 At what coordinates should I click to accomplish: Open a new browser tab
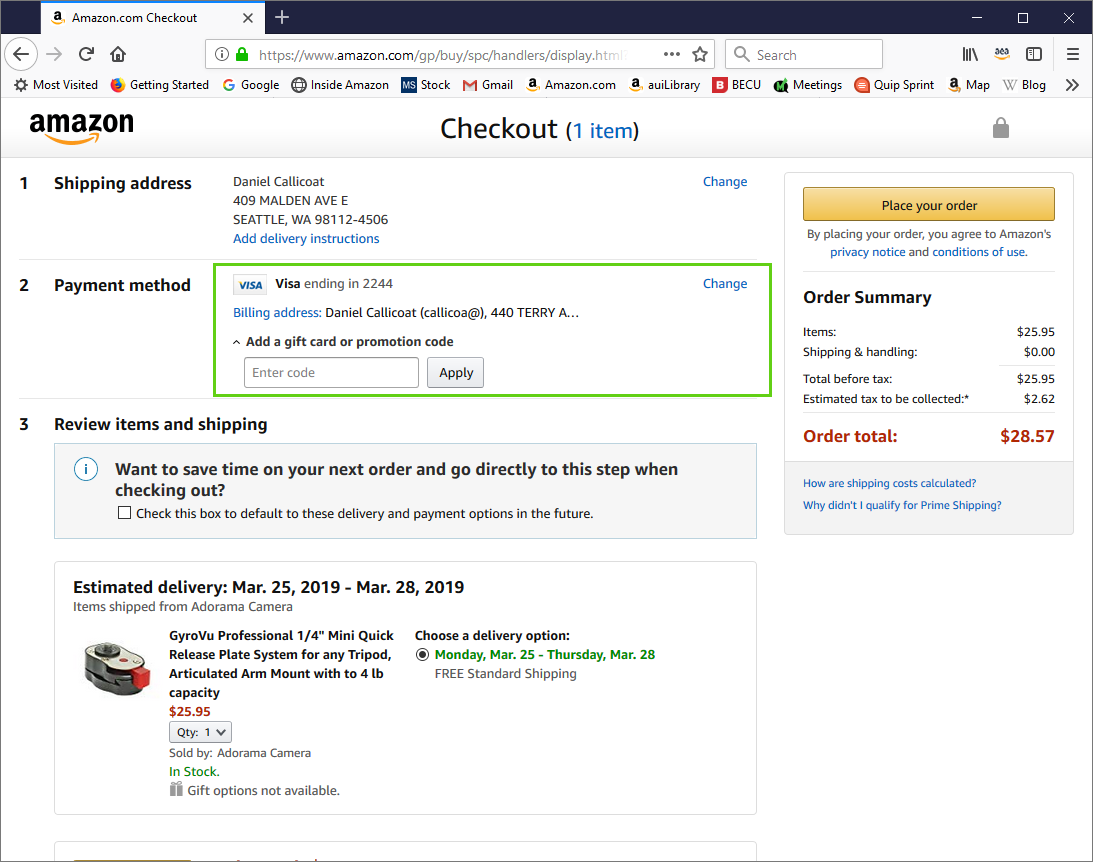[x=282, y=17]
